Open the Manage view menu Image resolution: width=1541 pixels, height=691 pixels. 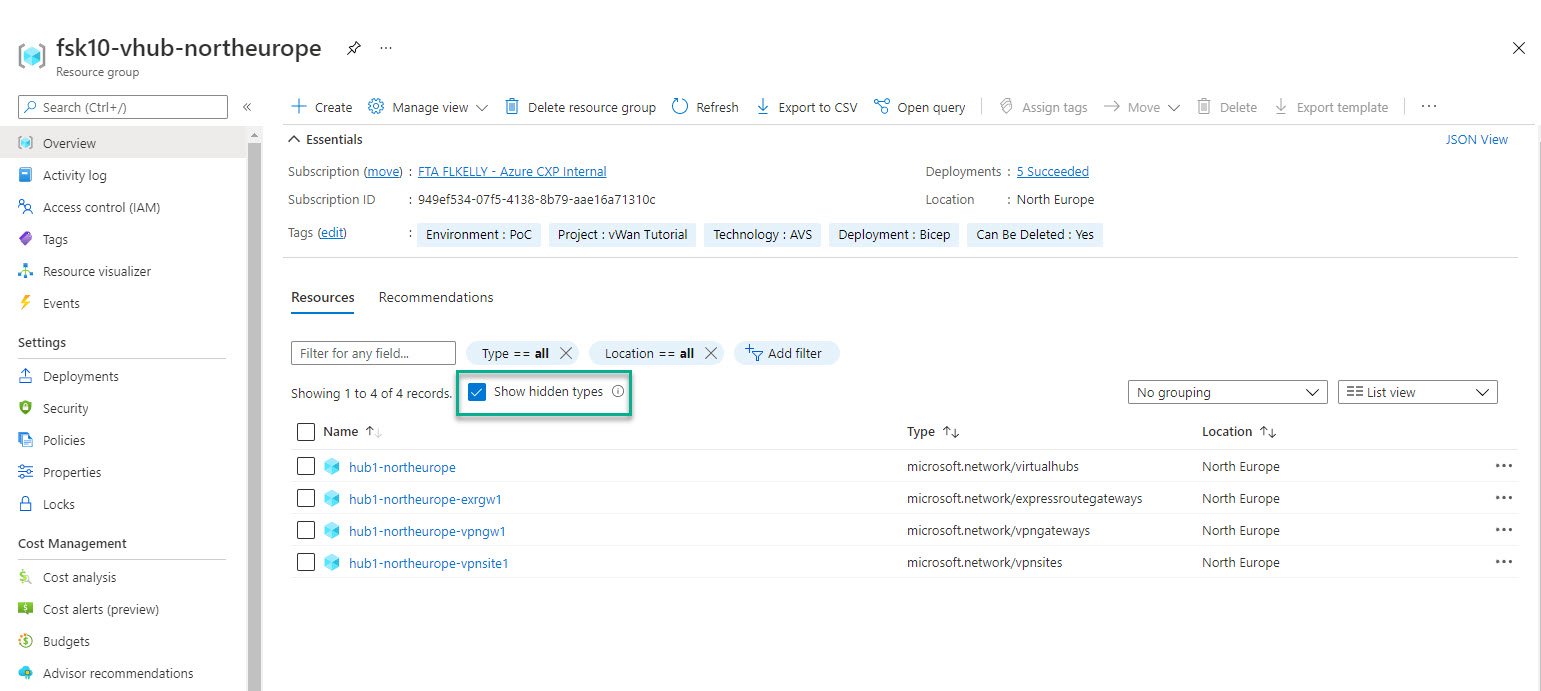427,106
